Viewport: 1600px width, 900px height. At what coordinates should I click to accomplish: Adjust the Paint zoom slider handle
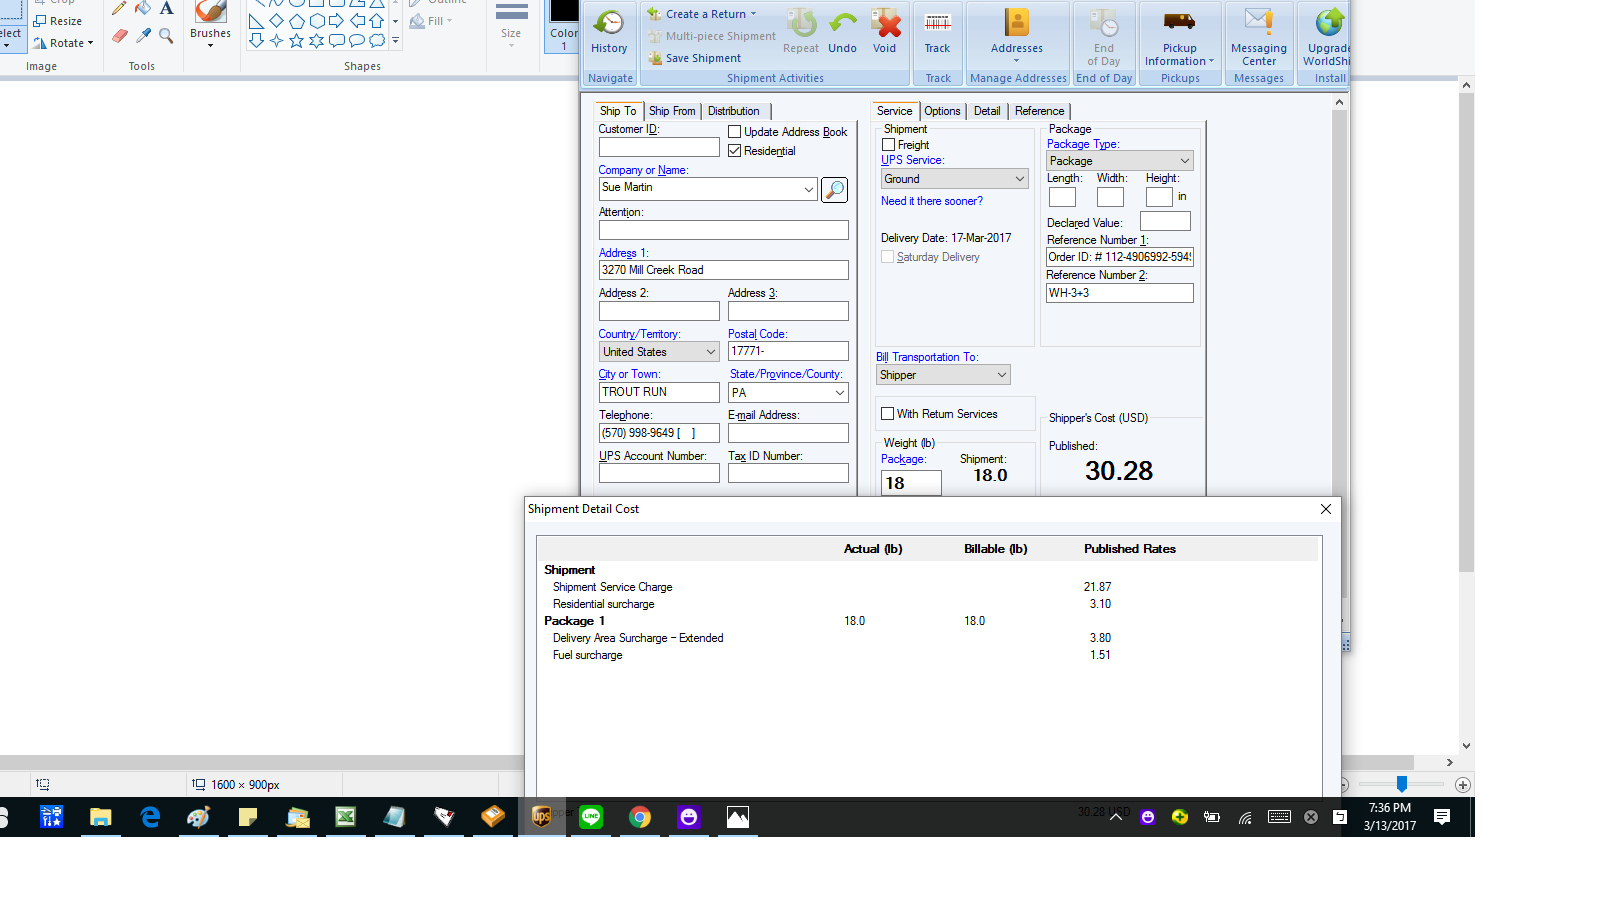[1402, 785]
